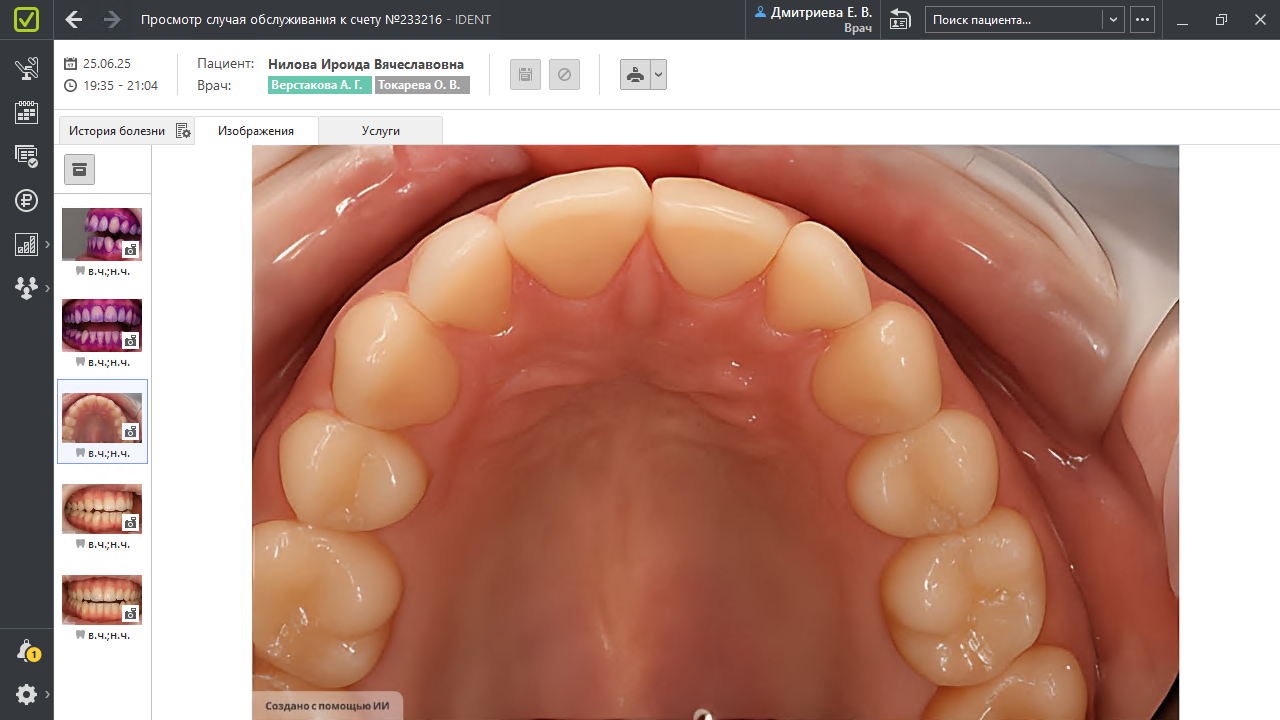1280x720 pixels.
Task: Open the schedule calendar sidebar icon
Action: point(27,112)
